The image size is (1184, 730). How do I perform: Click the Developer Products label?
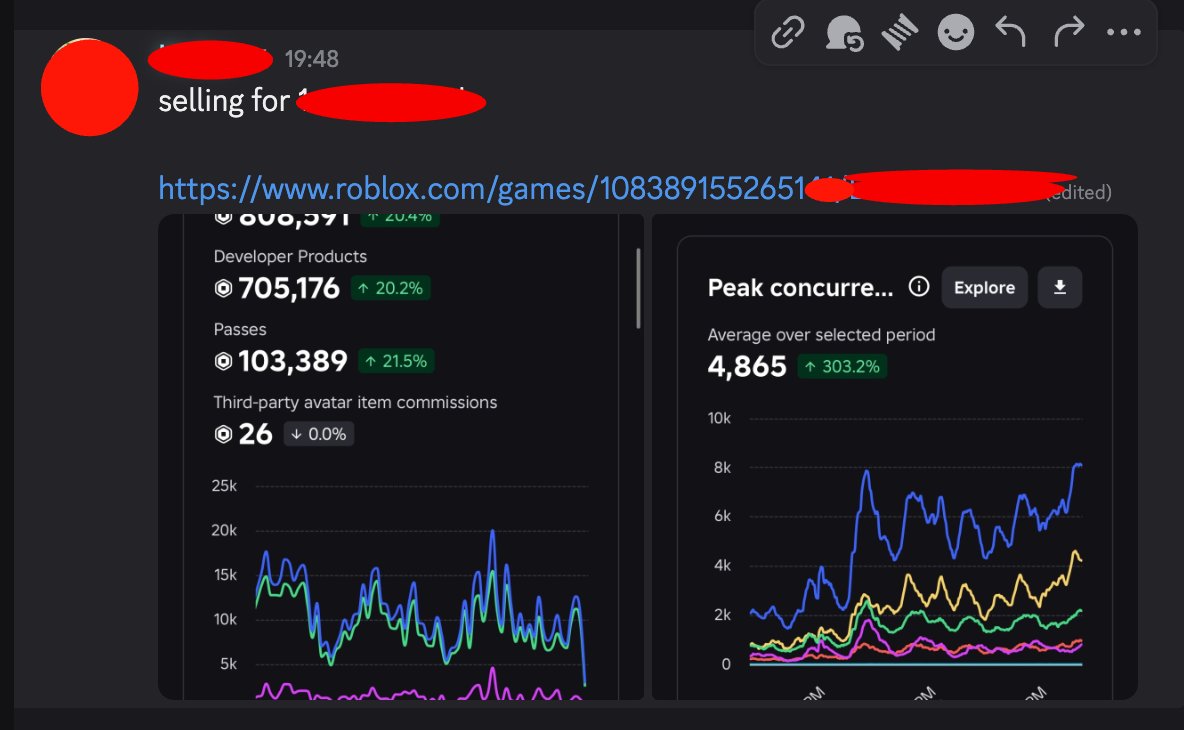[290, 257]
